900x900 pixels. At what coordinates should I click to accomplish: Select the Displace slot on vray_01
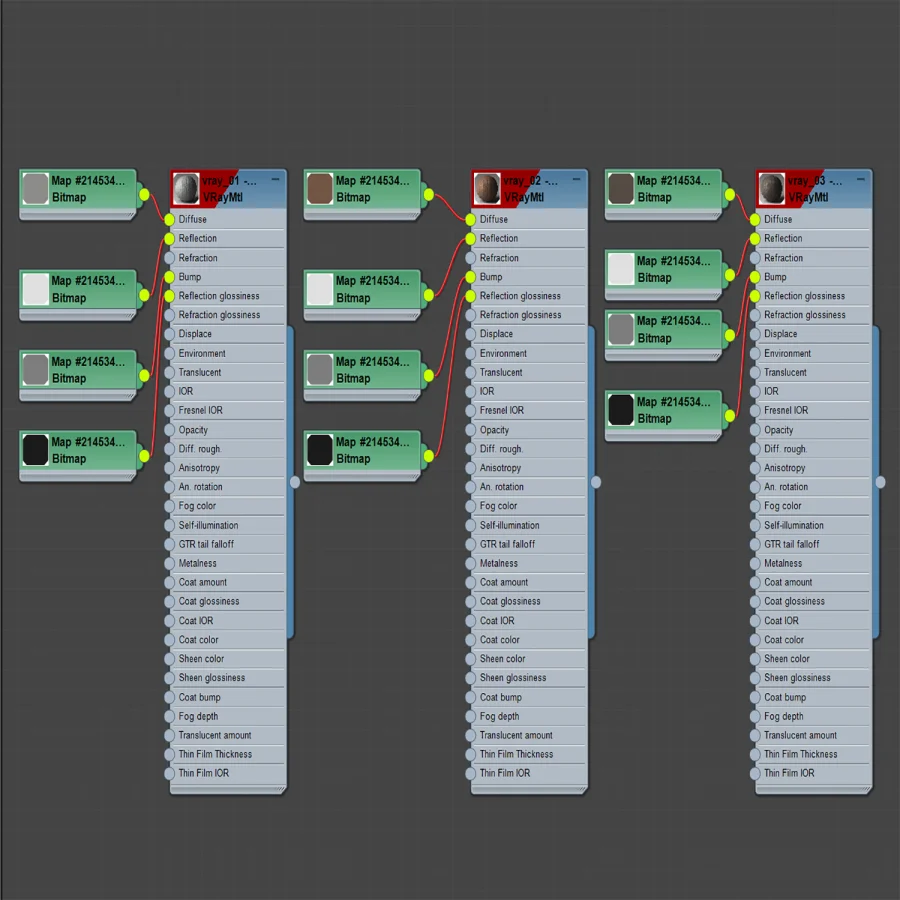point(228,334)
